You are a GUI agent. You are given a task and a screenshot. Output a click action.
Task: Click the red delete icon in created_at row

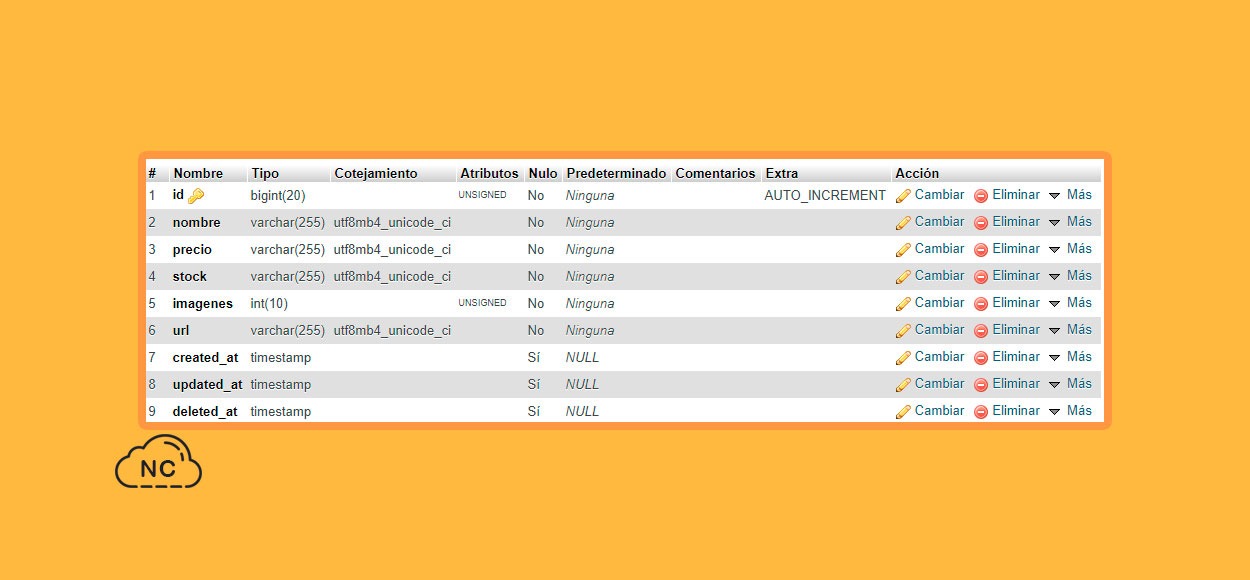point(981,358)
